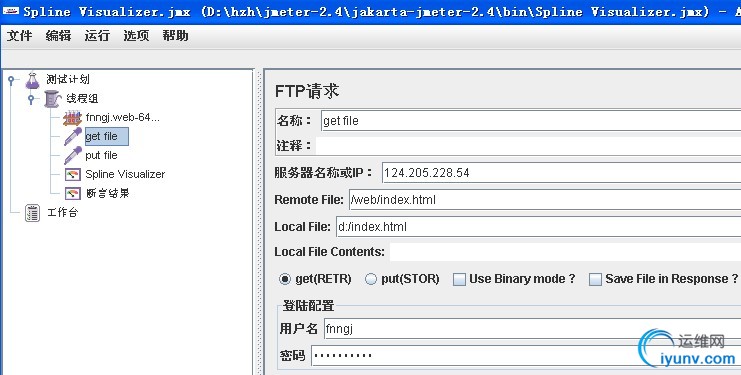The height and width of the screenshot is (375, 741).
Task: Enable Use Binary mode checkbox
Action: tap(459, 280)
